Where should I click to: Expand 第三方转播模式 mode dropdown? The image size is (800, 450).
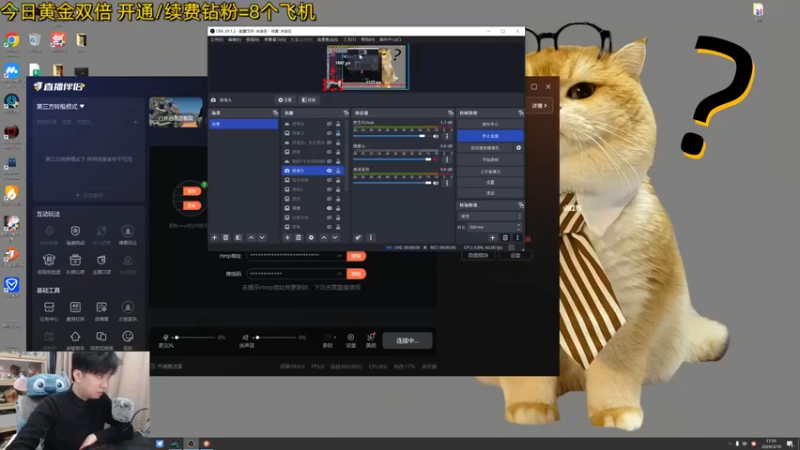coord(61,107)
